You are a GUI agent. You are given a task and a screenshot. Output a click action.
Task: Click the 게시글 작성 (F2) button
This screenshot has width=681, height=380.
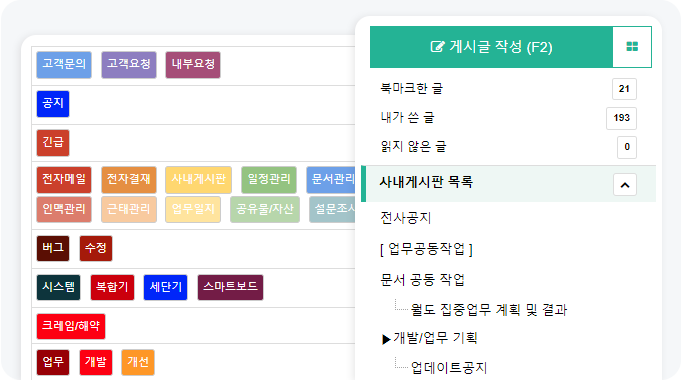(491, 47)
